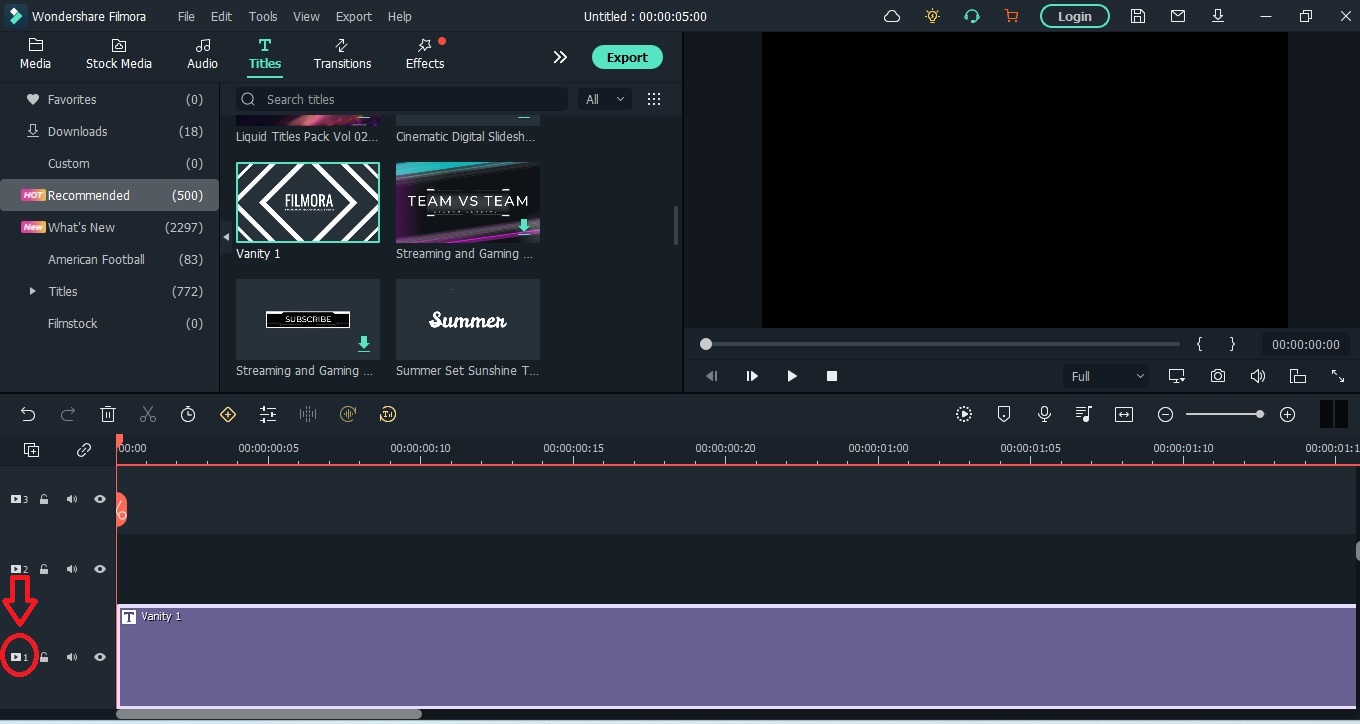The width and height of the screenshot is (1360, 724).
Task: Click the preview playback progress slider
Action: (x=941, y=344)
